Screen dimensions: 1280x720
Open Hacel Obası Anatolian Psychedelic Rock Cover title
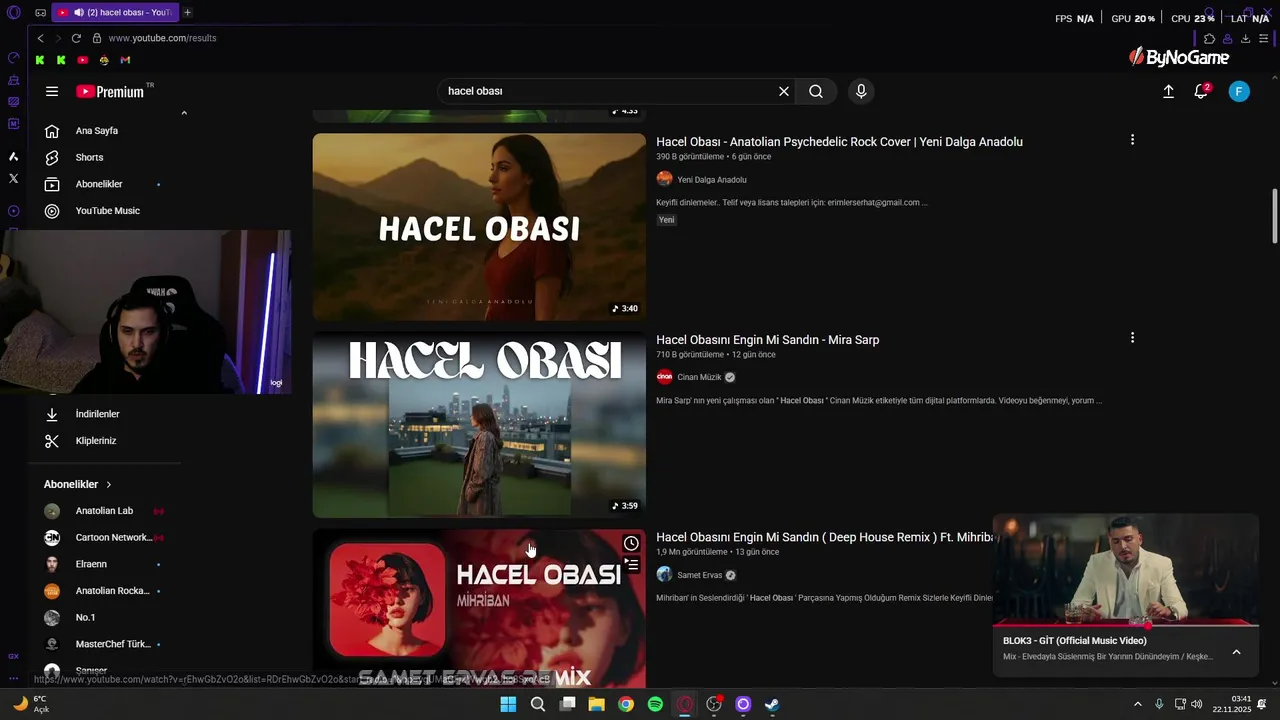point(839,142)
